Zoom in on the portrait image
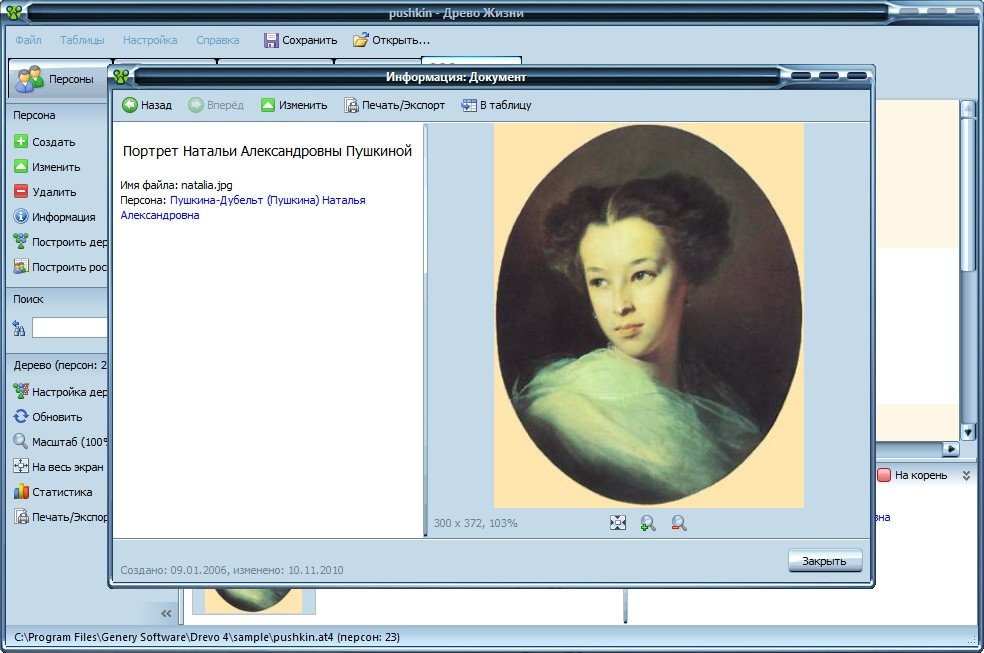This screenshot has height=653, width=984. [x=648, y=523]
